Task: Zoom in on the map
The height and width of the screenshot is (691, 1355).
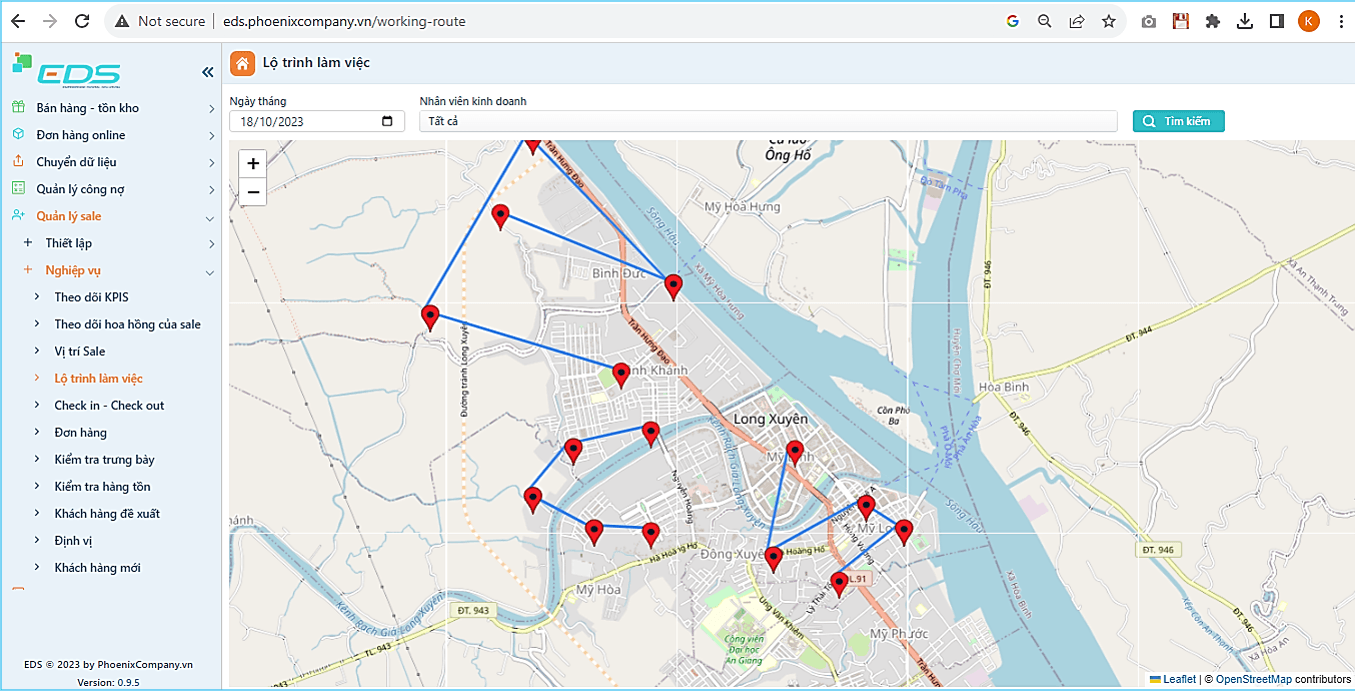Action: tap(253, 164)
